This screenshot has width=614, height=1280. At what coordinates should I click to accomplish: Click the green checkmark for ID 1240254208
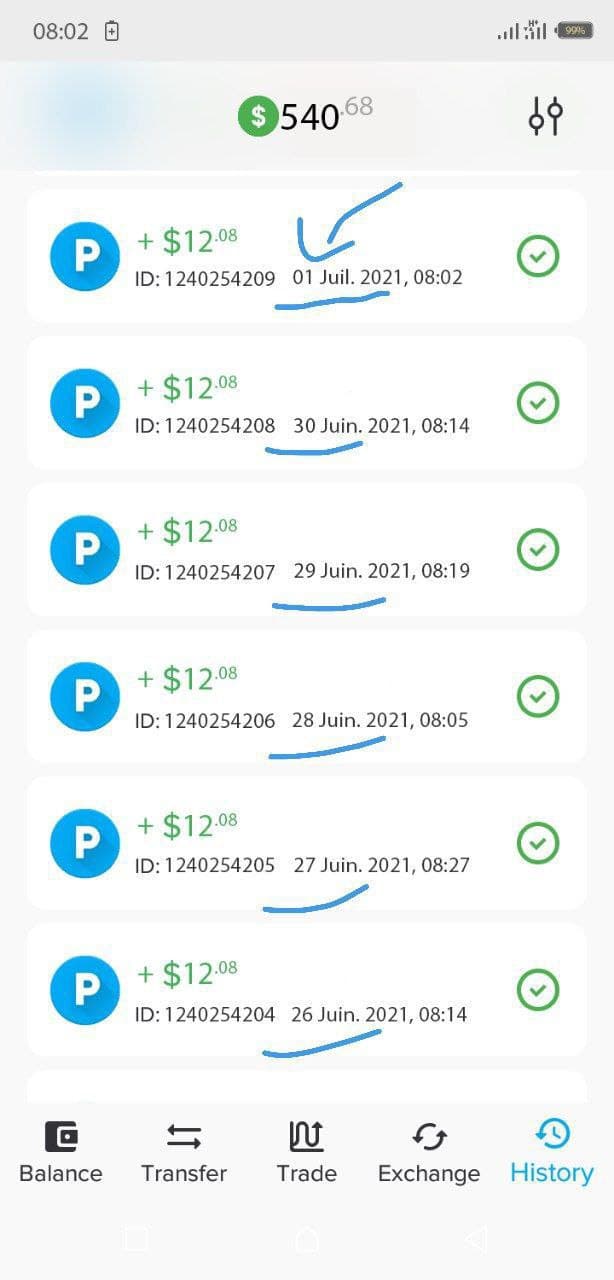coord(538,403)
